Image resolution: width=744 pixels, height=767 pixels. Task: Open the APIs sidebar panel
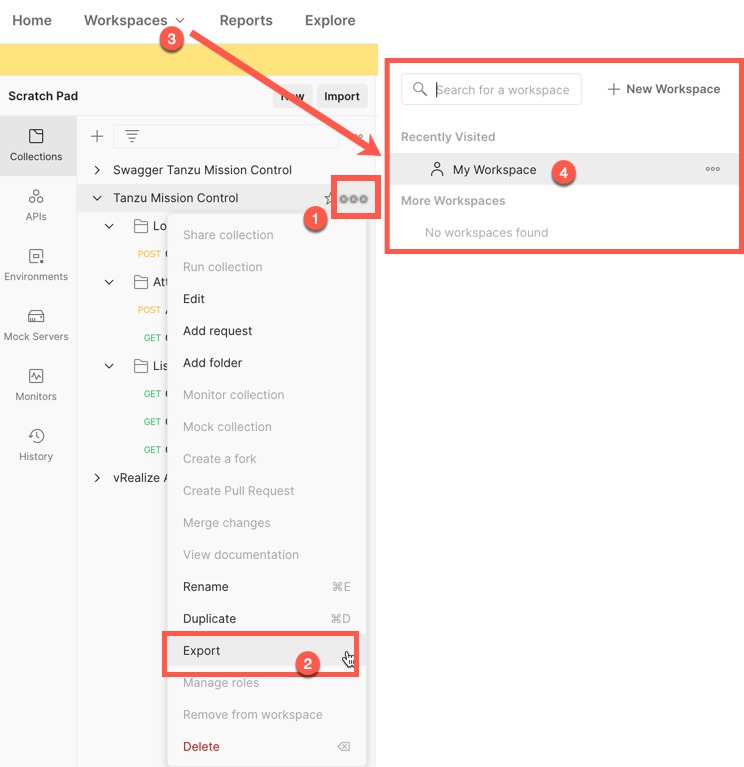point(36,205)
